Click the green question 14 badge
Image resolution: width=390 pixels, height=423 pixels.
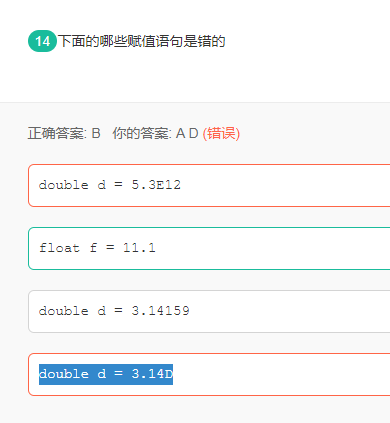[42, 41]
